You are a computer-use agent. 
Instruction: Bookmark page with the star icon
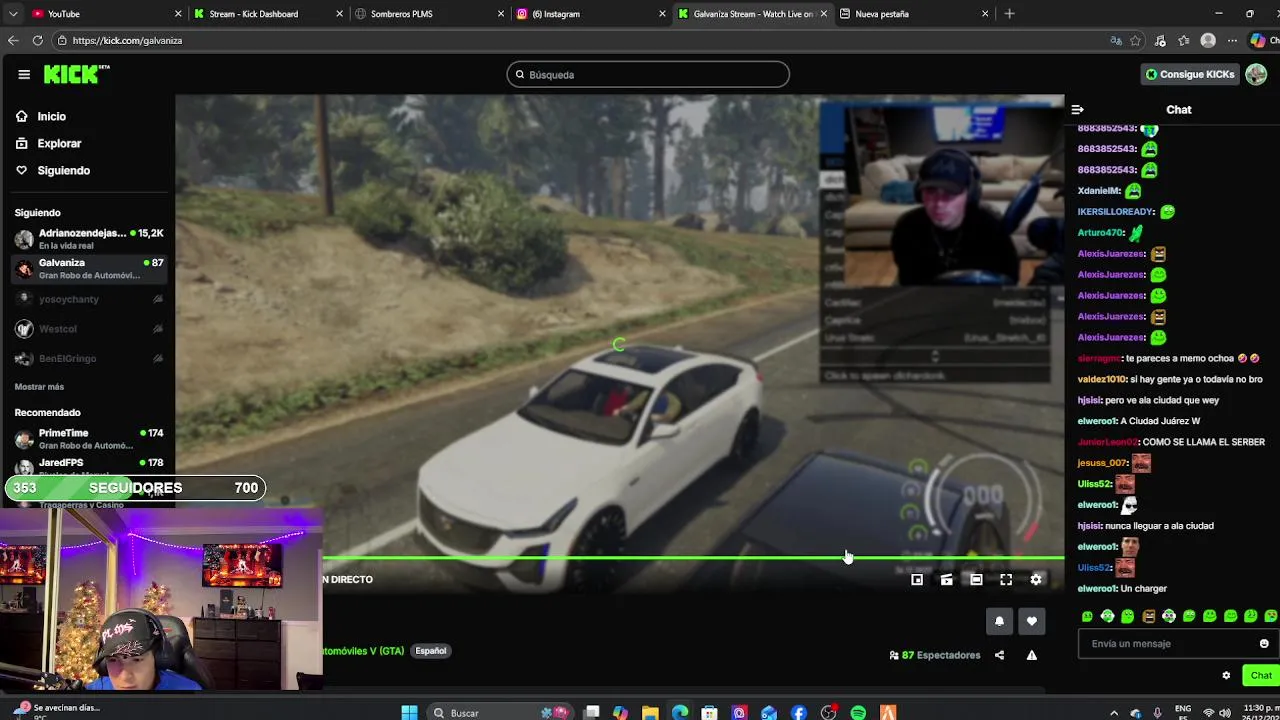pos(1136,41)
